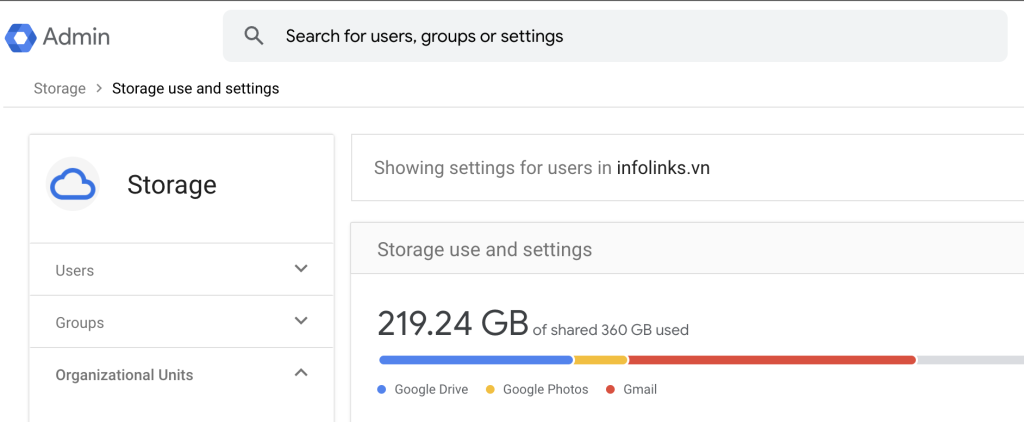Collapse the Organizational Units section chevron
Image resolution: width=1024 pixels, height=422 pixels.
pos(301,373)
